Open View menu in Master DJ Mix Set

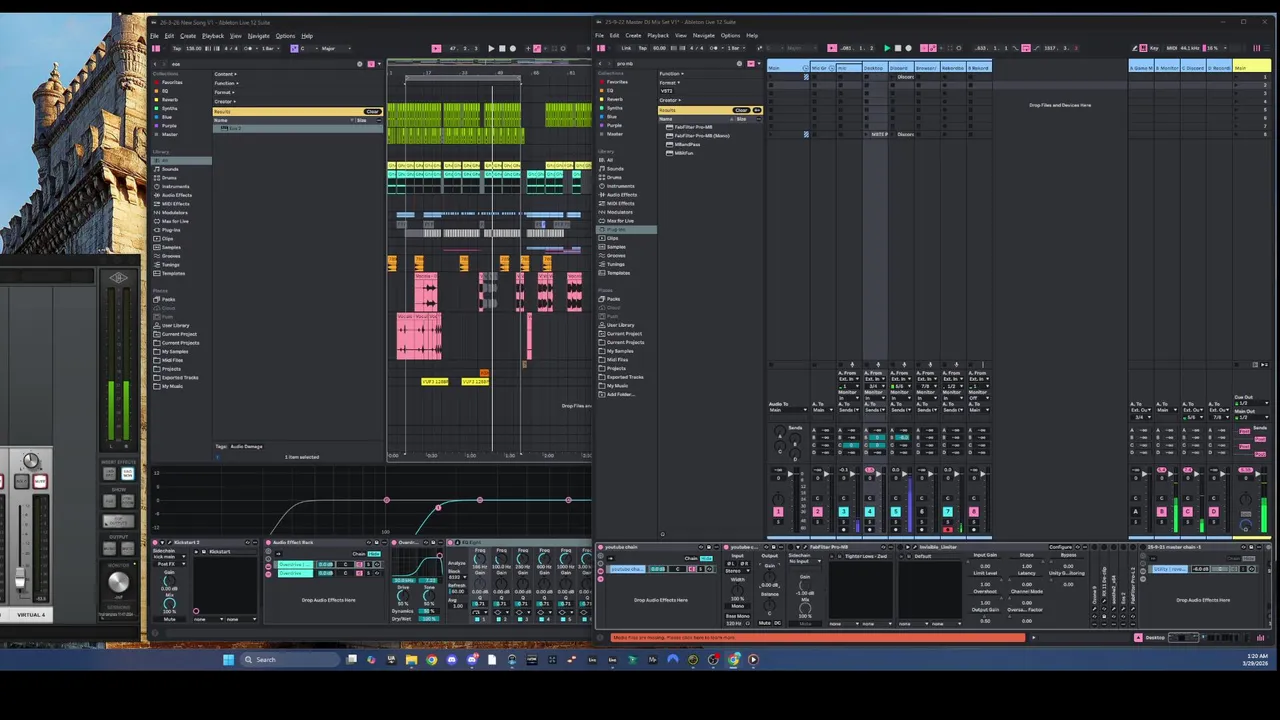point(681,36)
